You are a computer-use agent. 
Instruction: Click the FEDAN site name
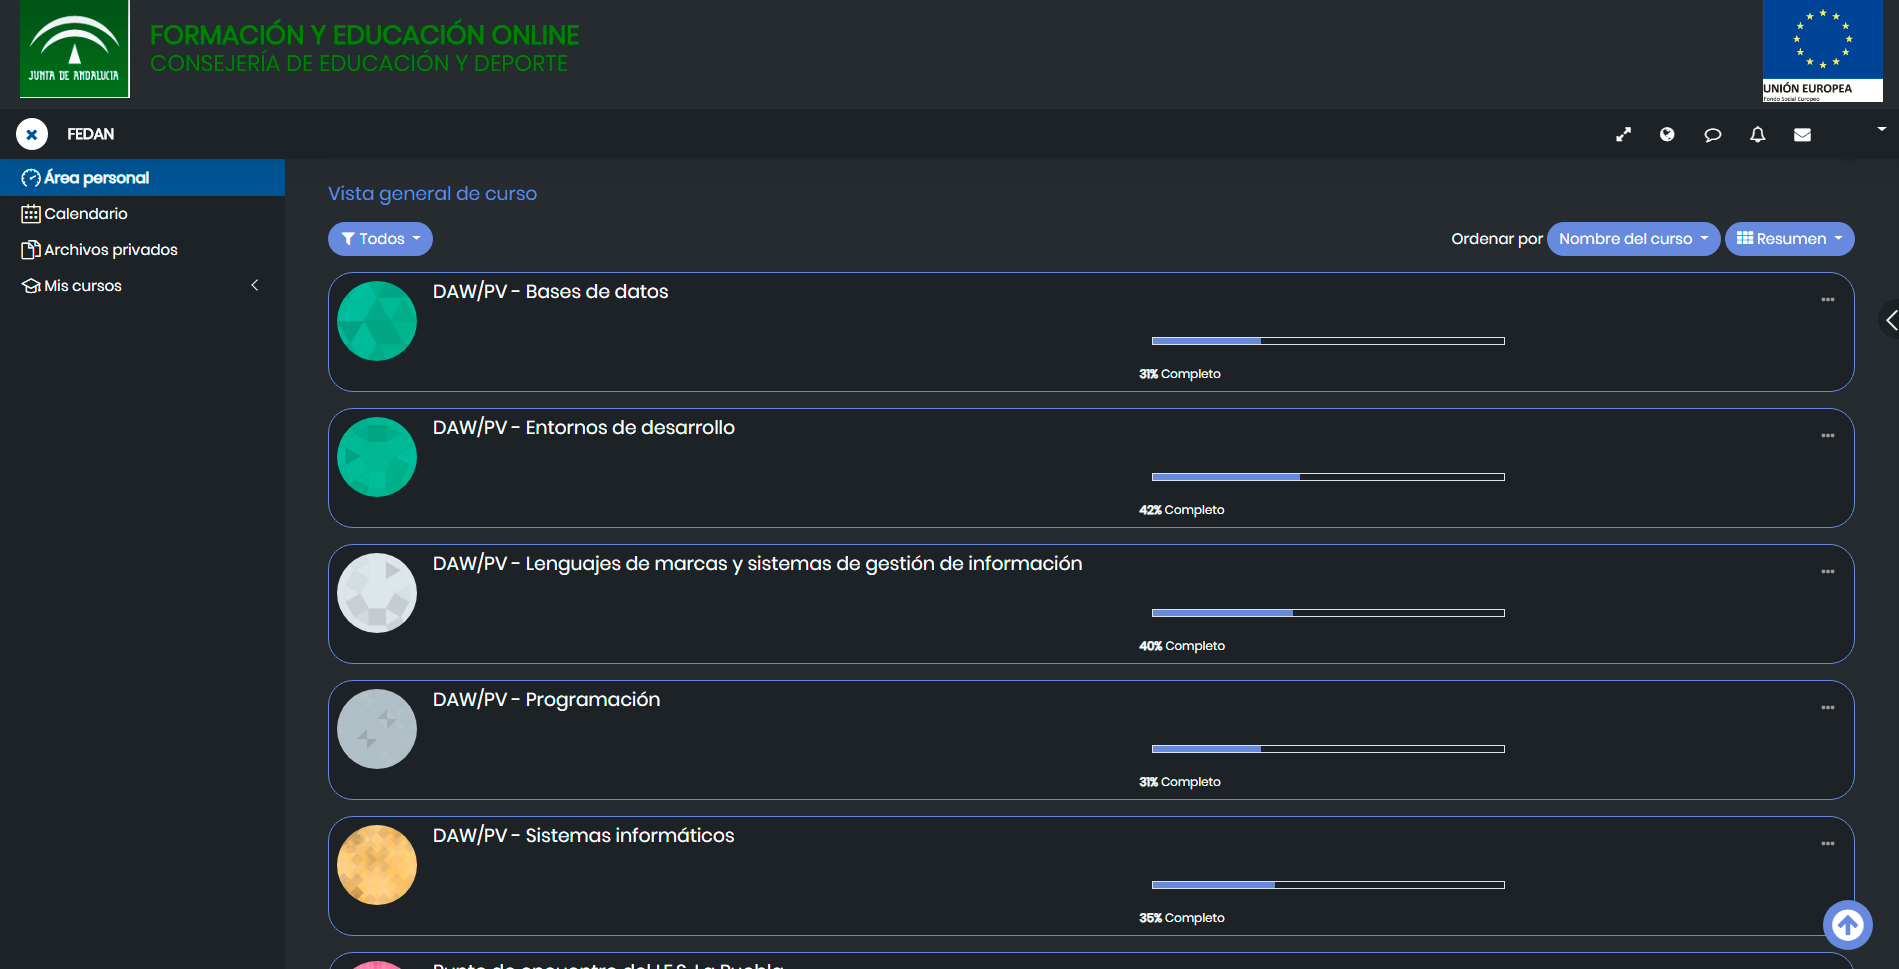tap(91, 134)
